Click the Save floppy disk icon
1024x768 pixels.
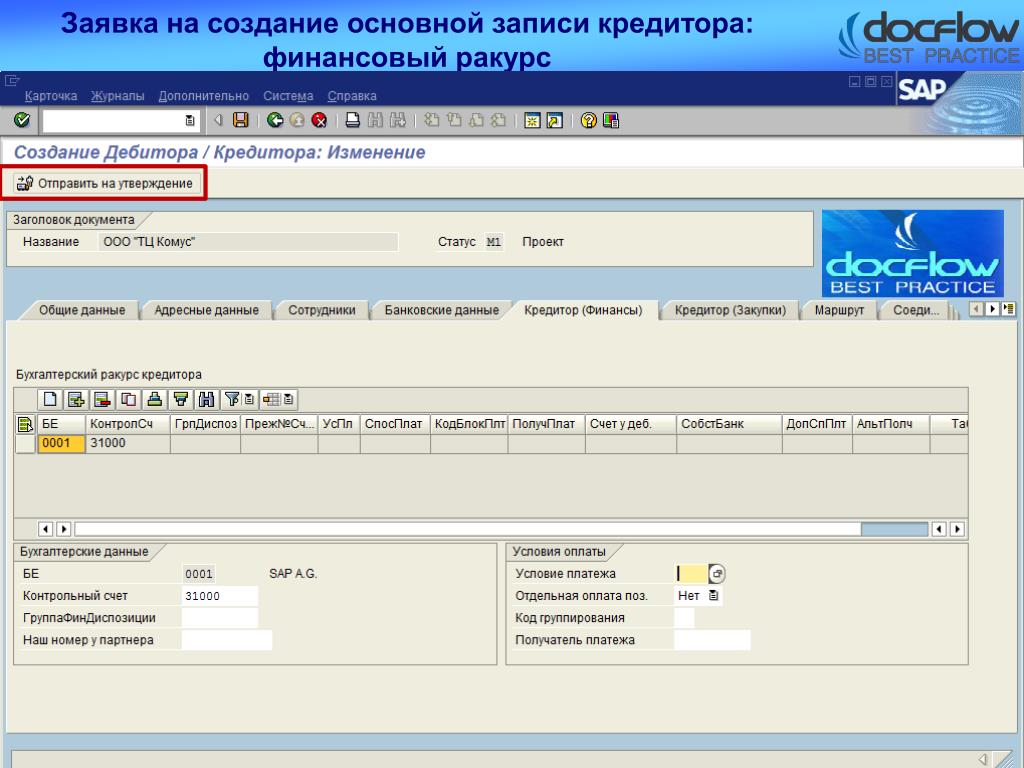(240, 120)
